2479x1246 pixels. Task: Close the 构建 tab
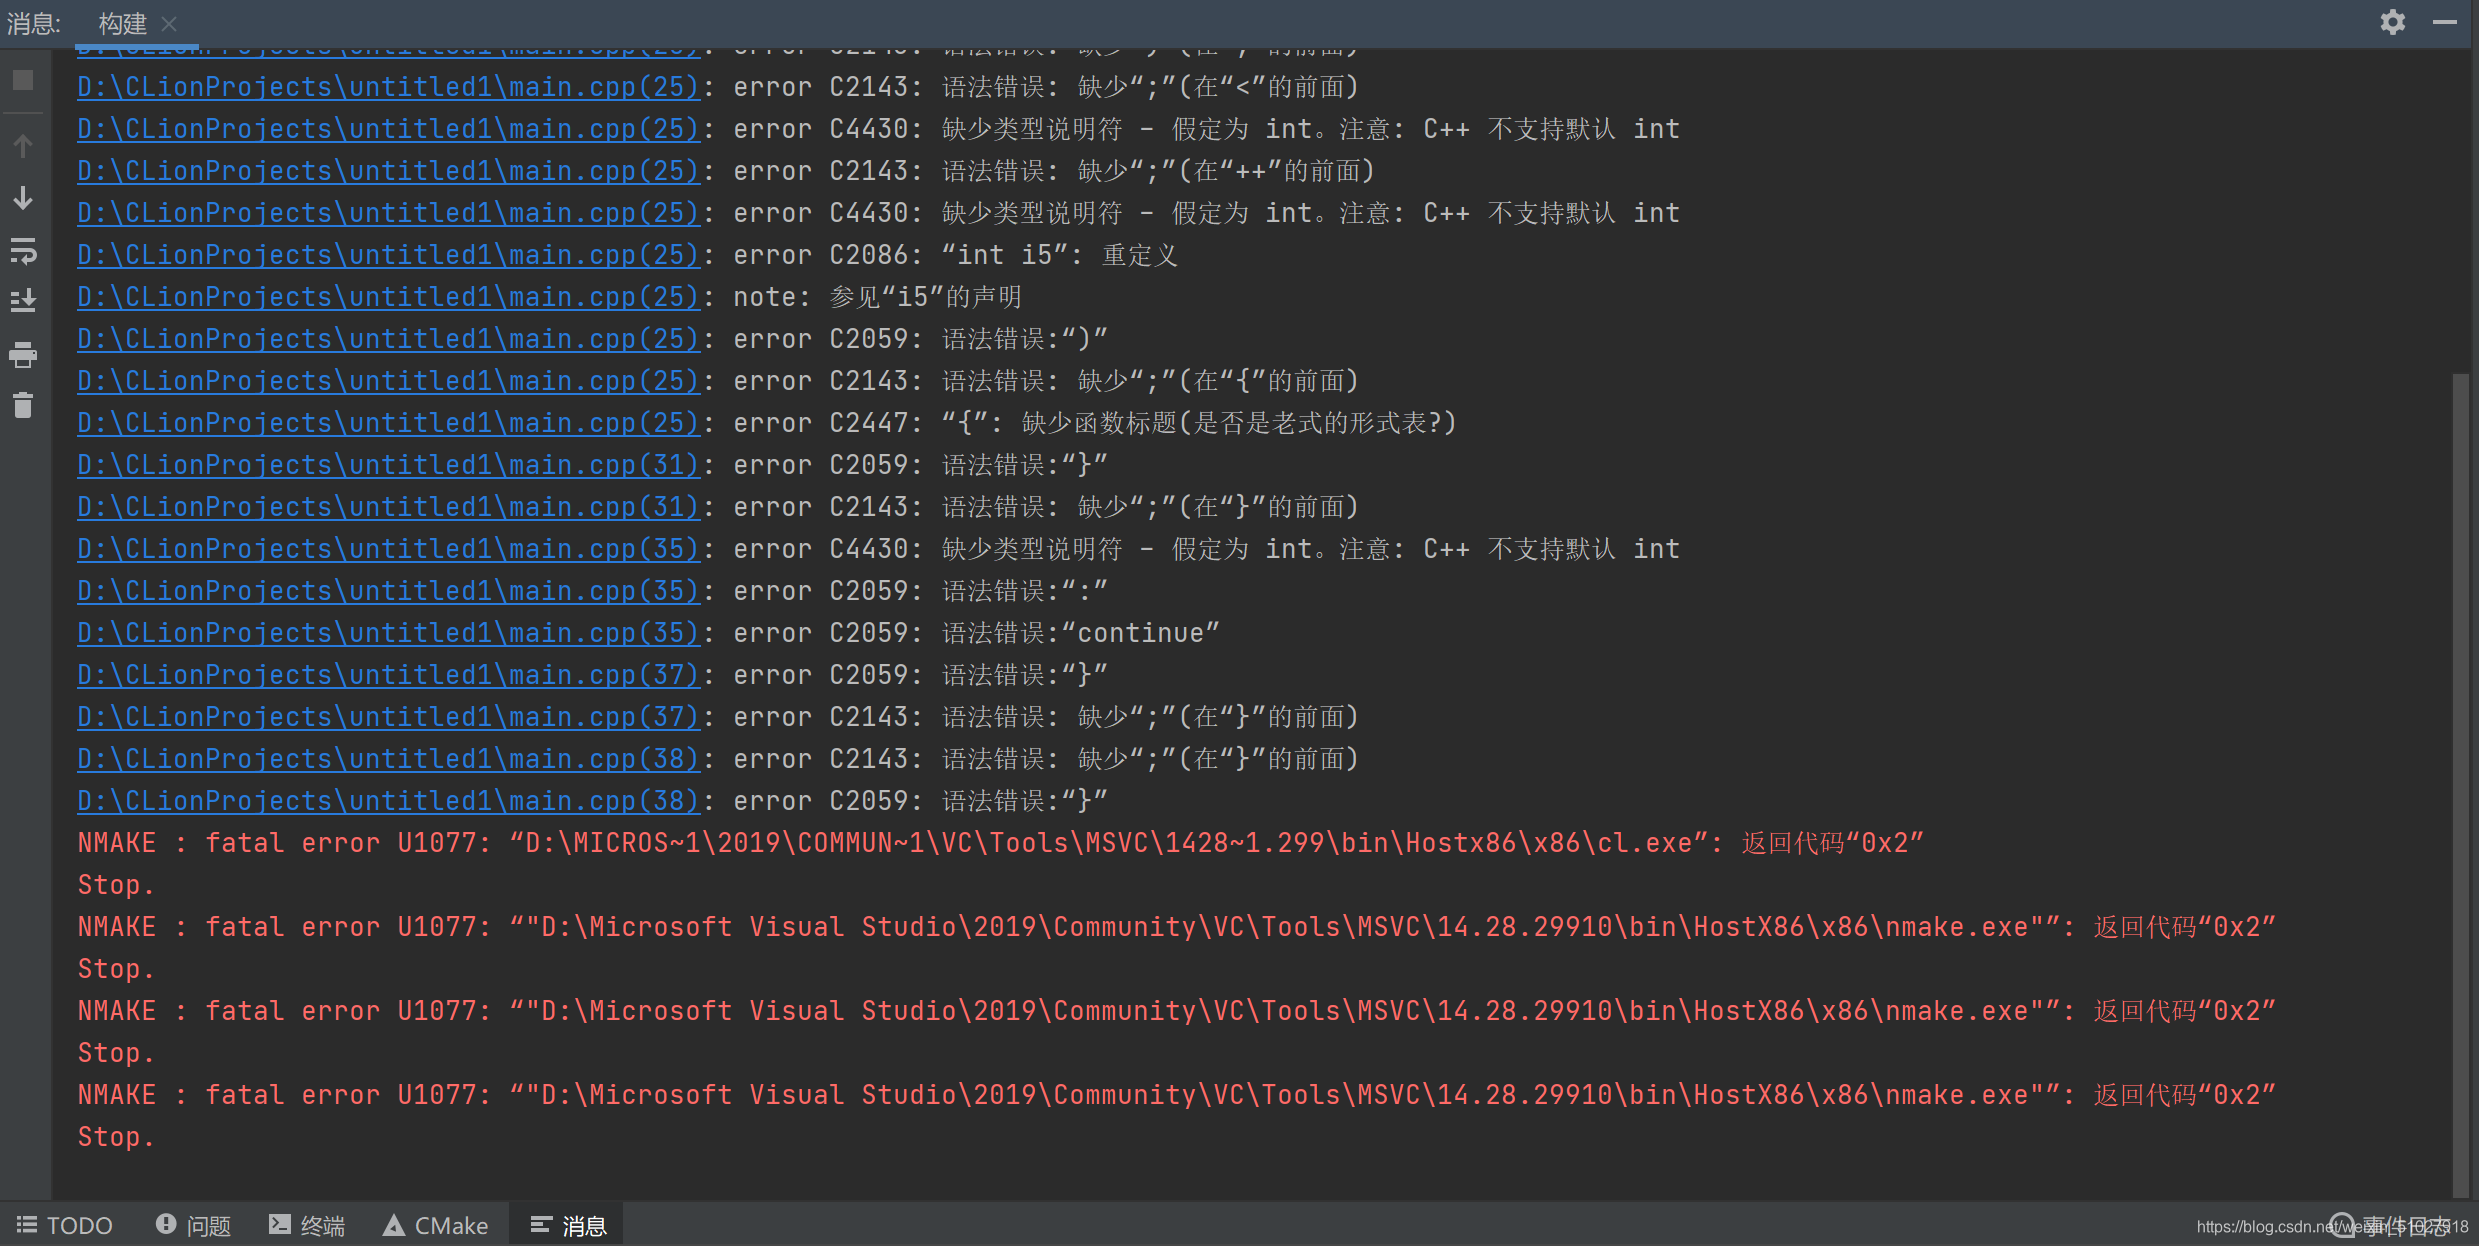pyautogui.click(x=168, y=23)
